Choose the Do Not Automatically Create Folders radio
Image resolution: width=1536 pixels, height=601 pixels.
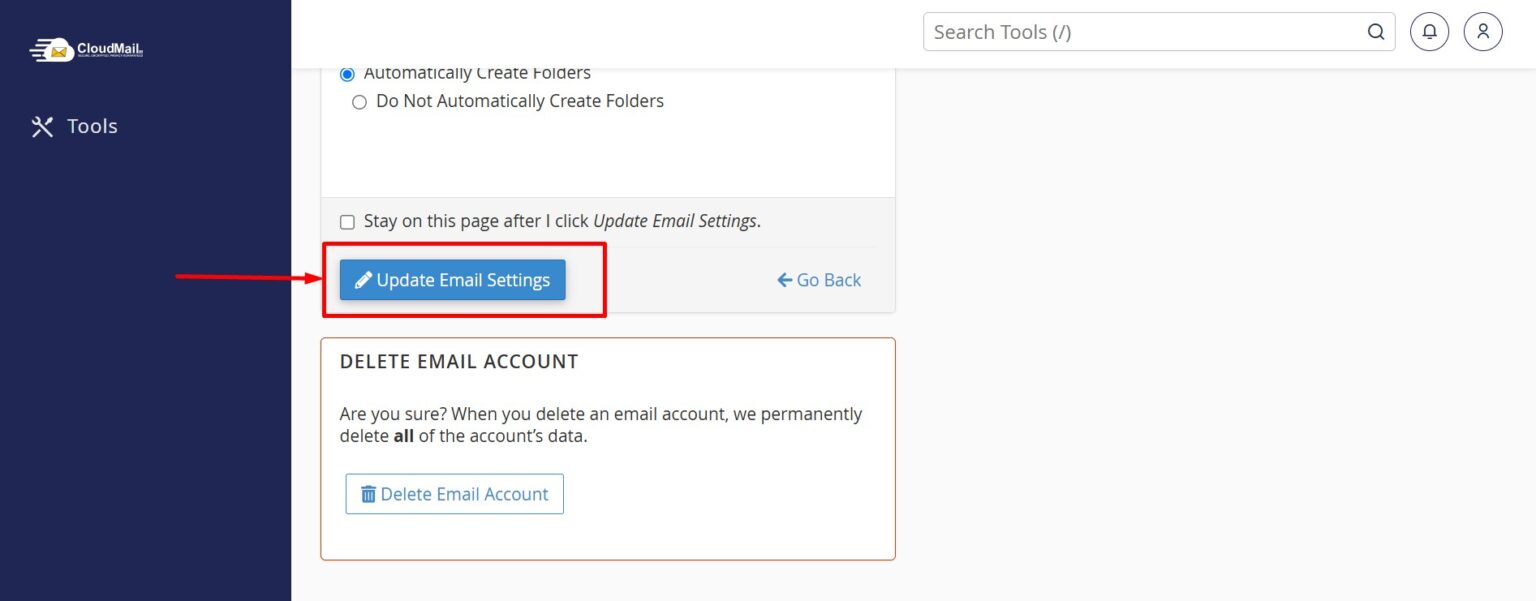(x=359, y=102)
